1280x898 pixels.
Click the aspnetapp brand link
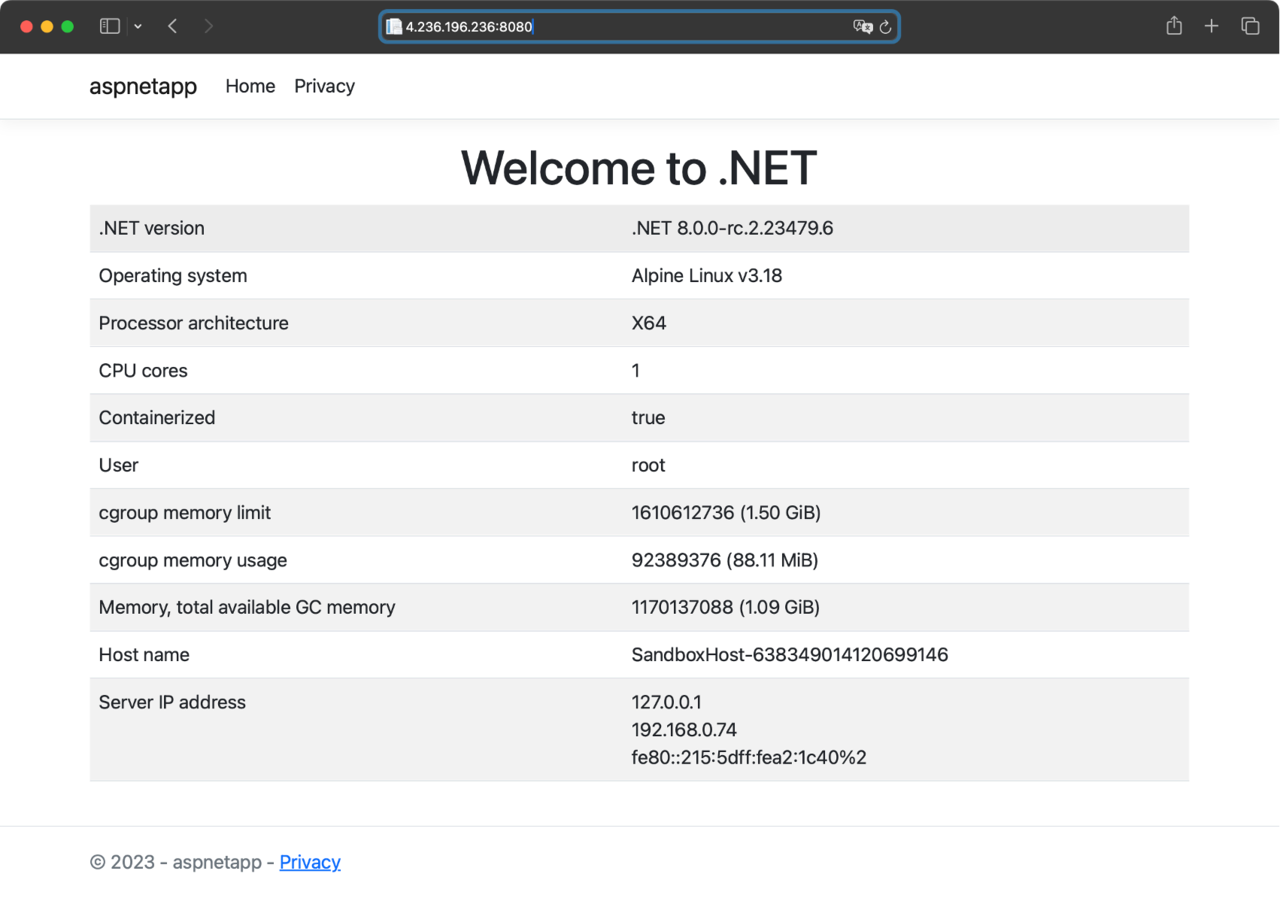pos(143,87)
